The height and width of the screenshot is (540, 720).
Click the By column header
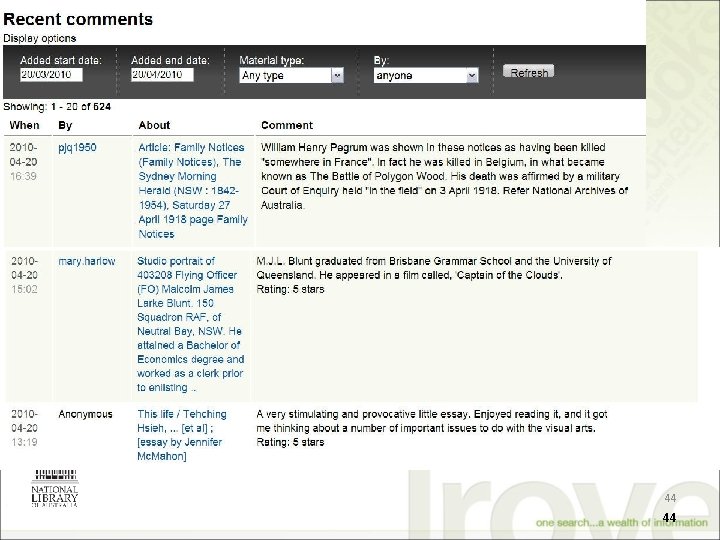65,125
